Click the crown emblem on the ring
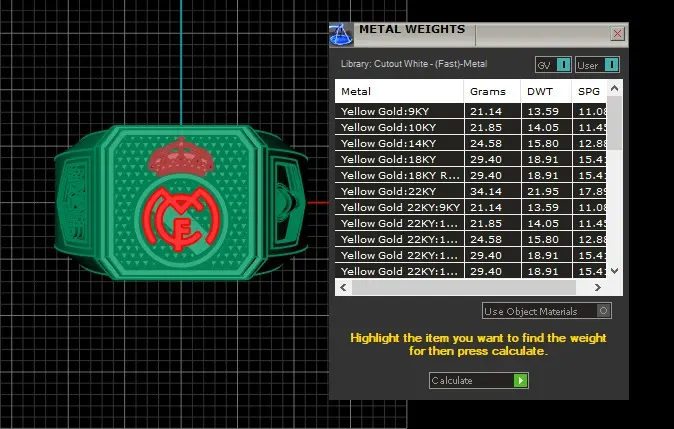The image size is (674, 429). 181,157
